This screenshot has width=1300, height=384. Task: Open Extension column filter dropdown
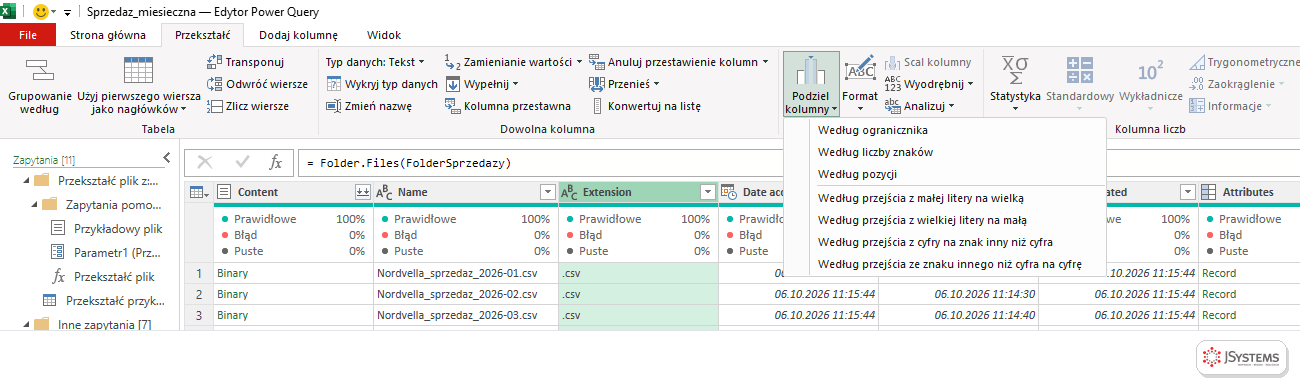[x=708, y=192]
